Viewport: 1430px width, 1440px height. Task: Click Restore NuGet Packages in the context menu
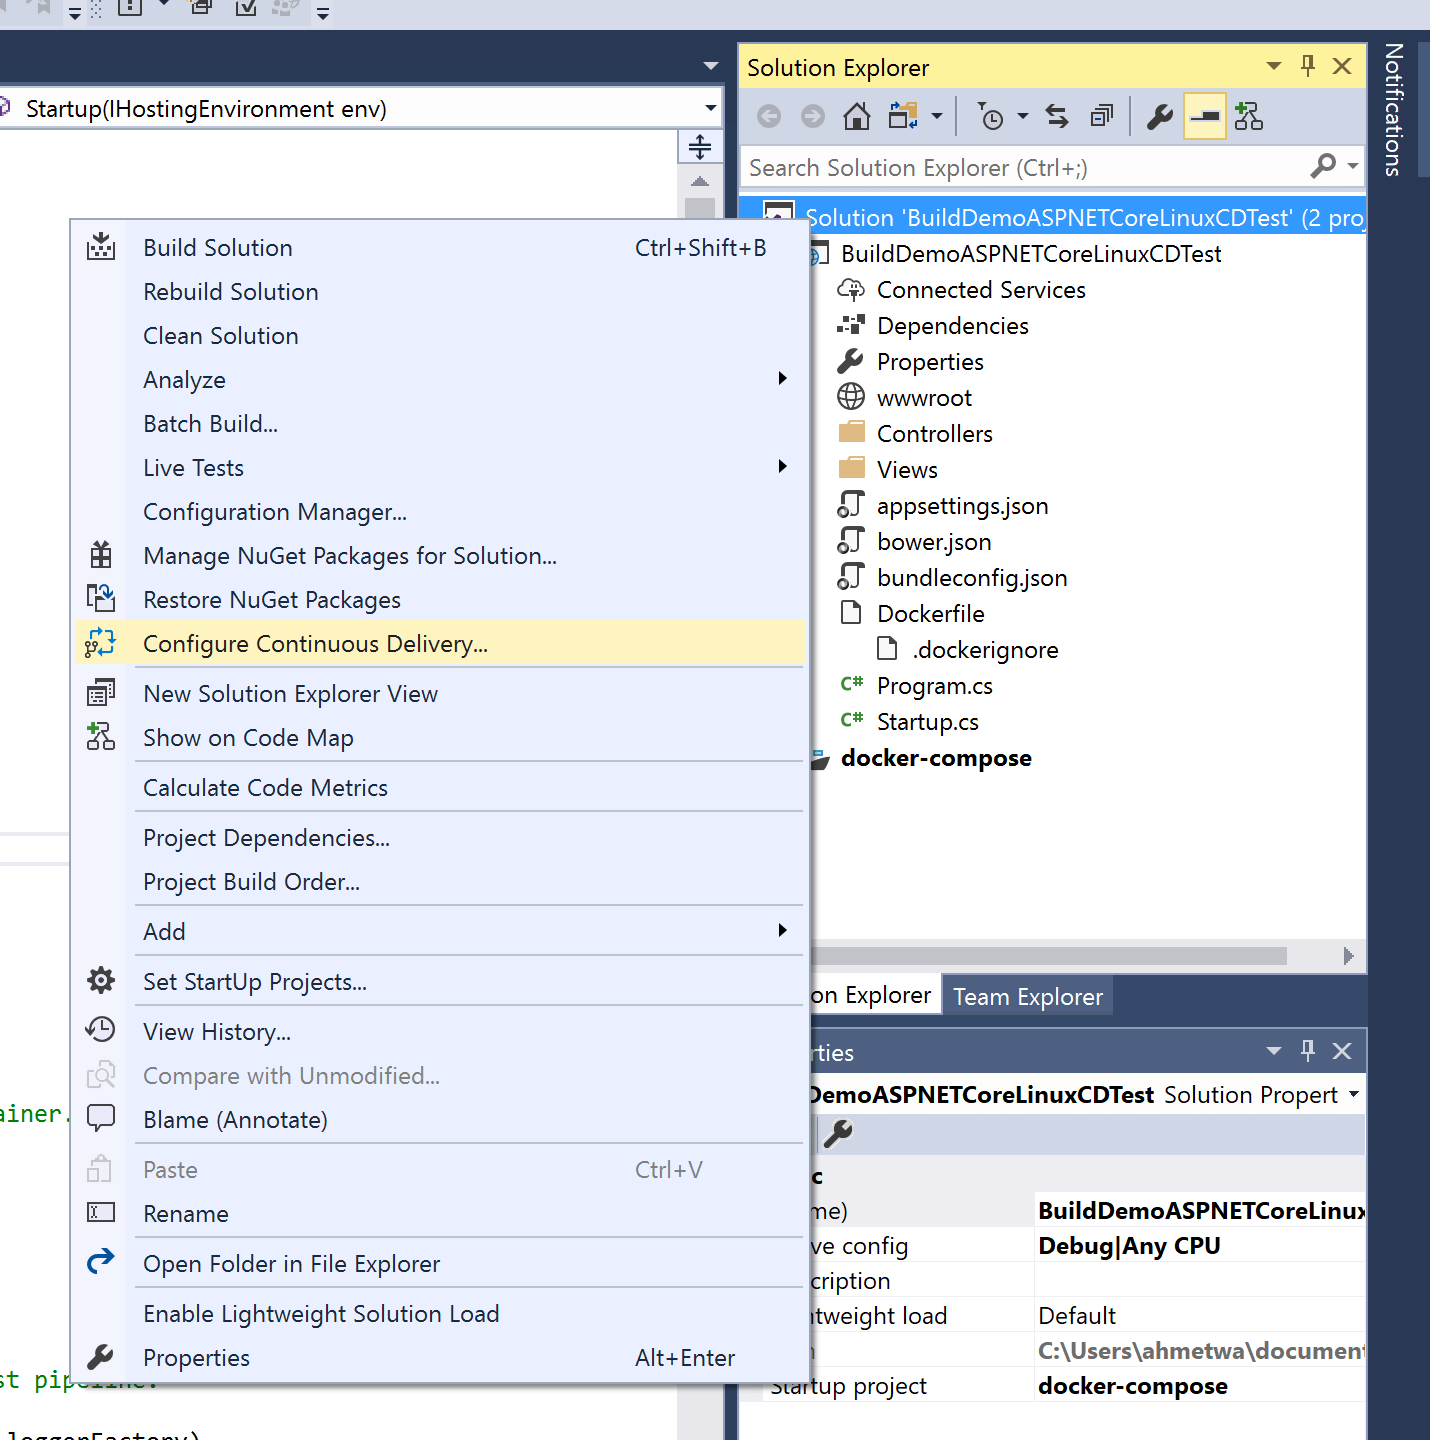coord(271,599)
